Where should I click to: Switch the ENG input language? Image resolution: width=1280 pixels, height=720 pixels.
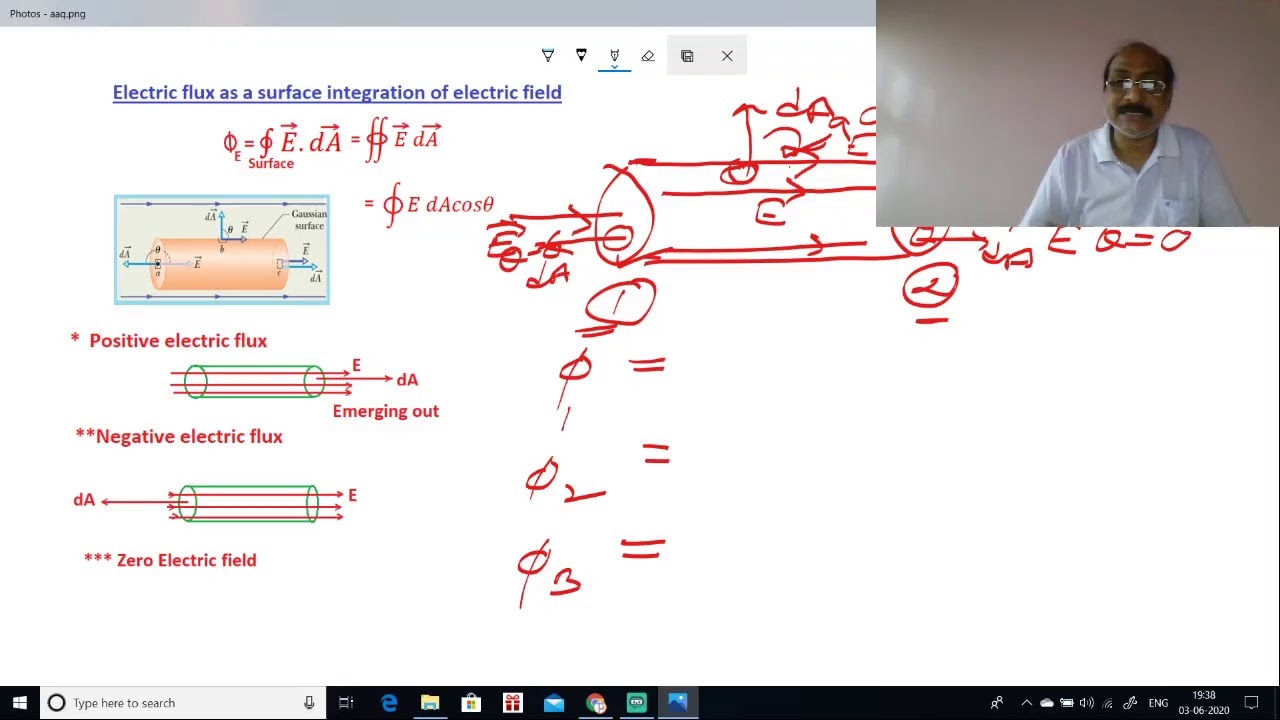pyautogui.click(x=1158, y=703)
